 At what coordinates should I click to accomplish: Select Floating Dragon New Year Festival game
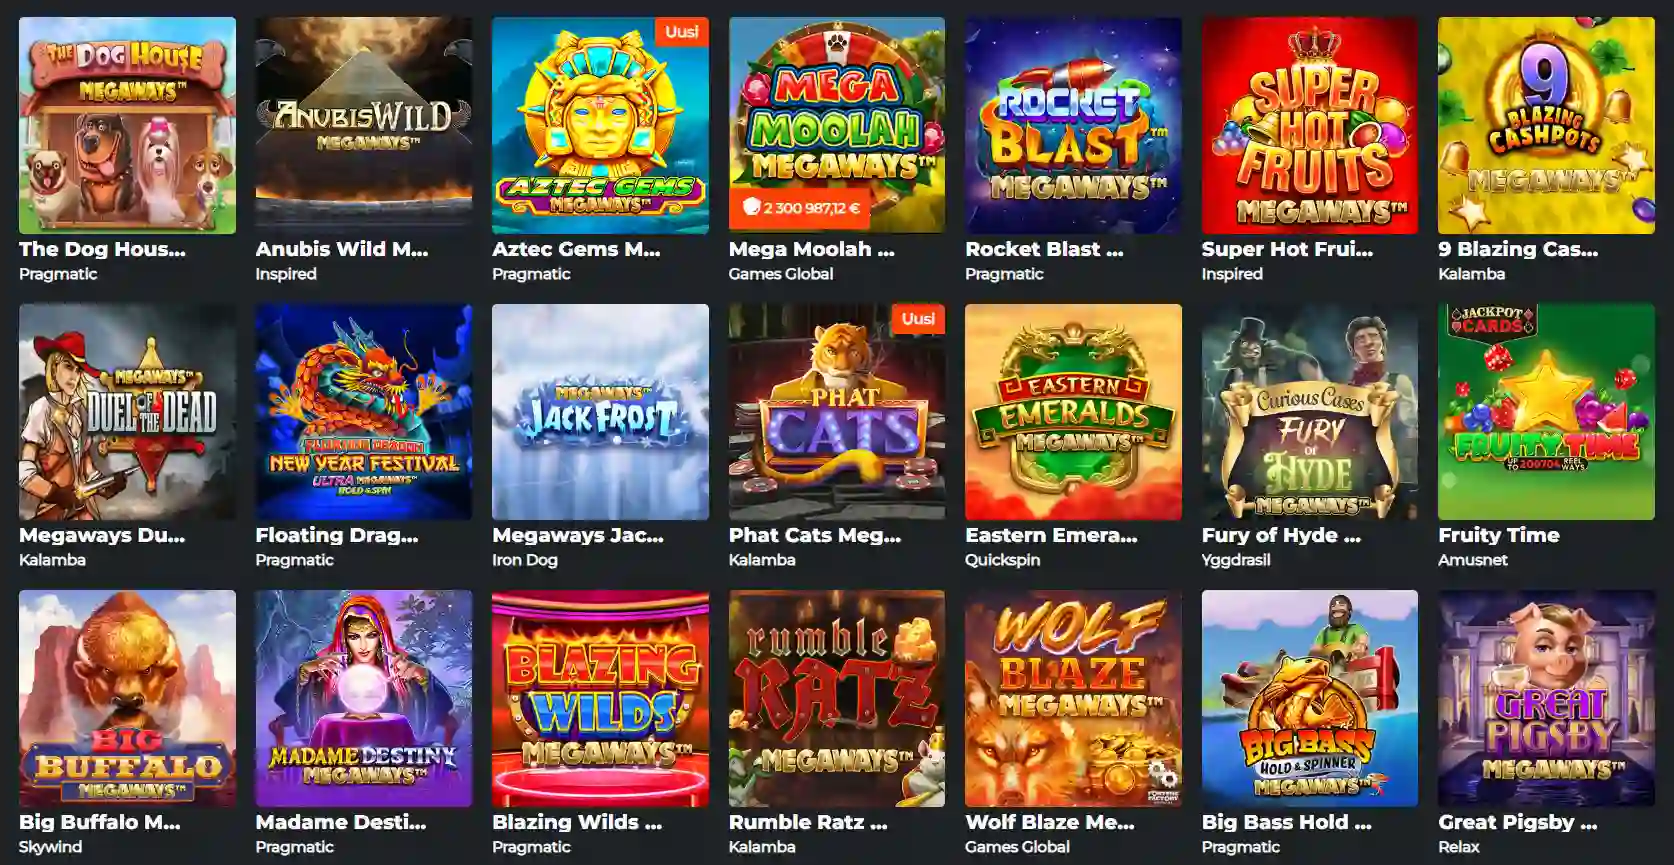coord(364,412)
